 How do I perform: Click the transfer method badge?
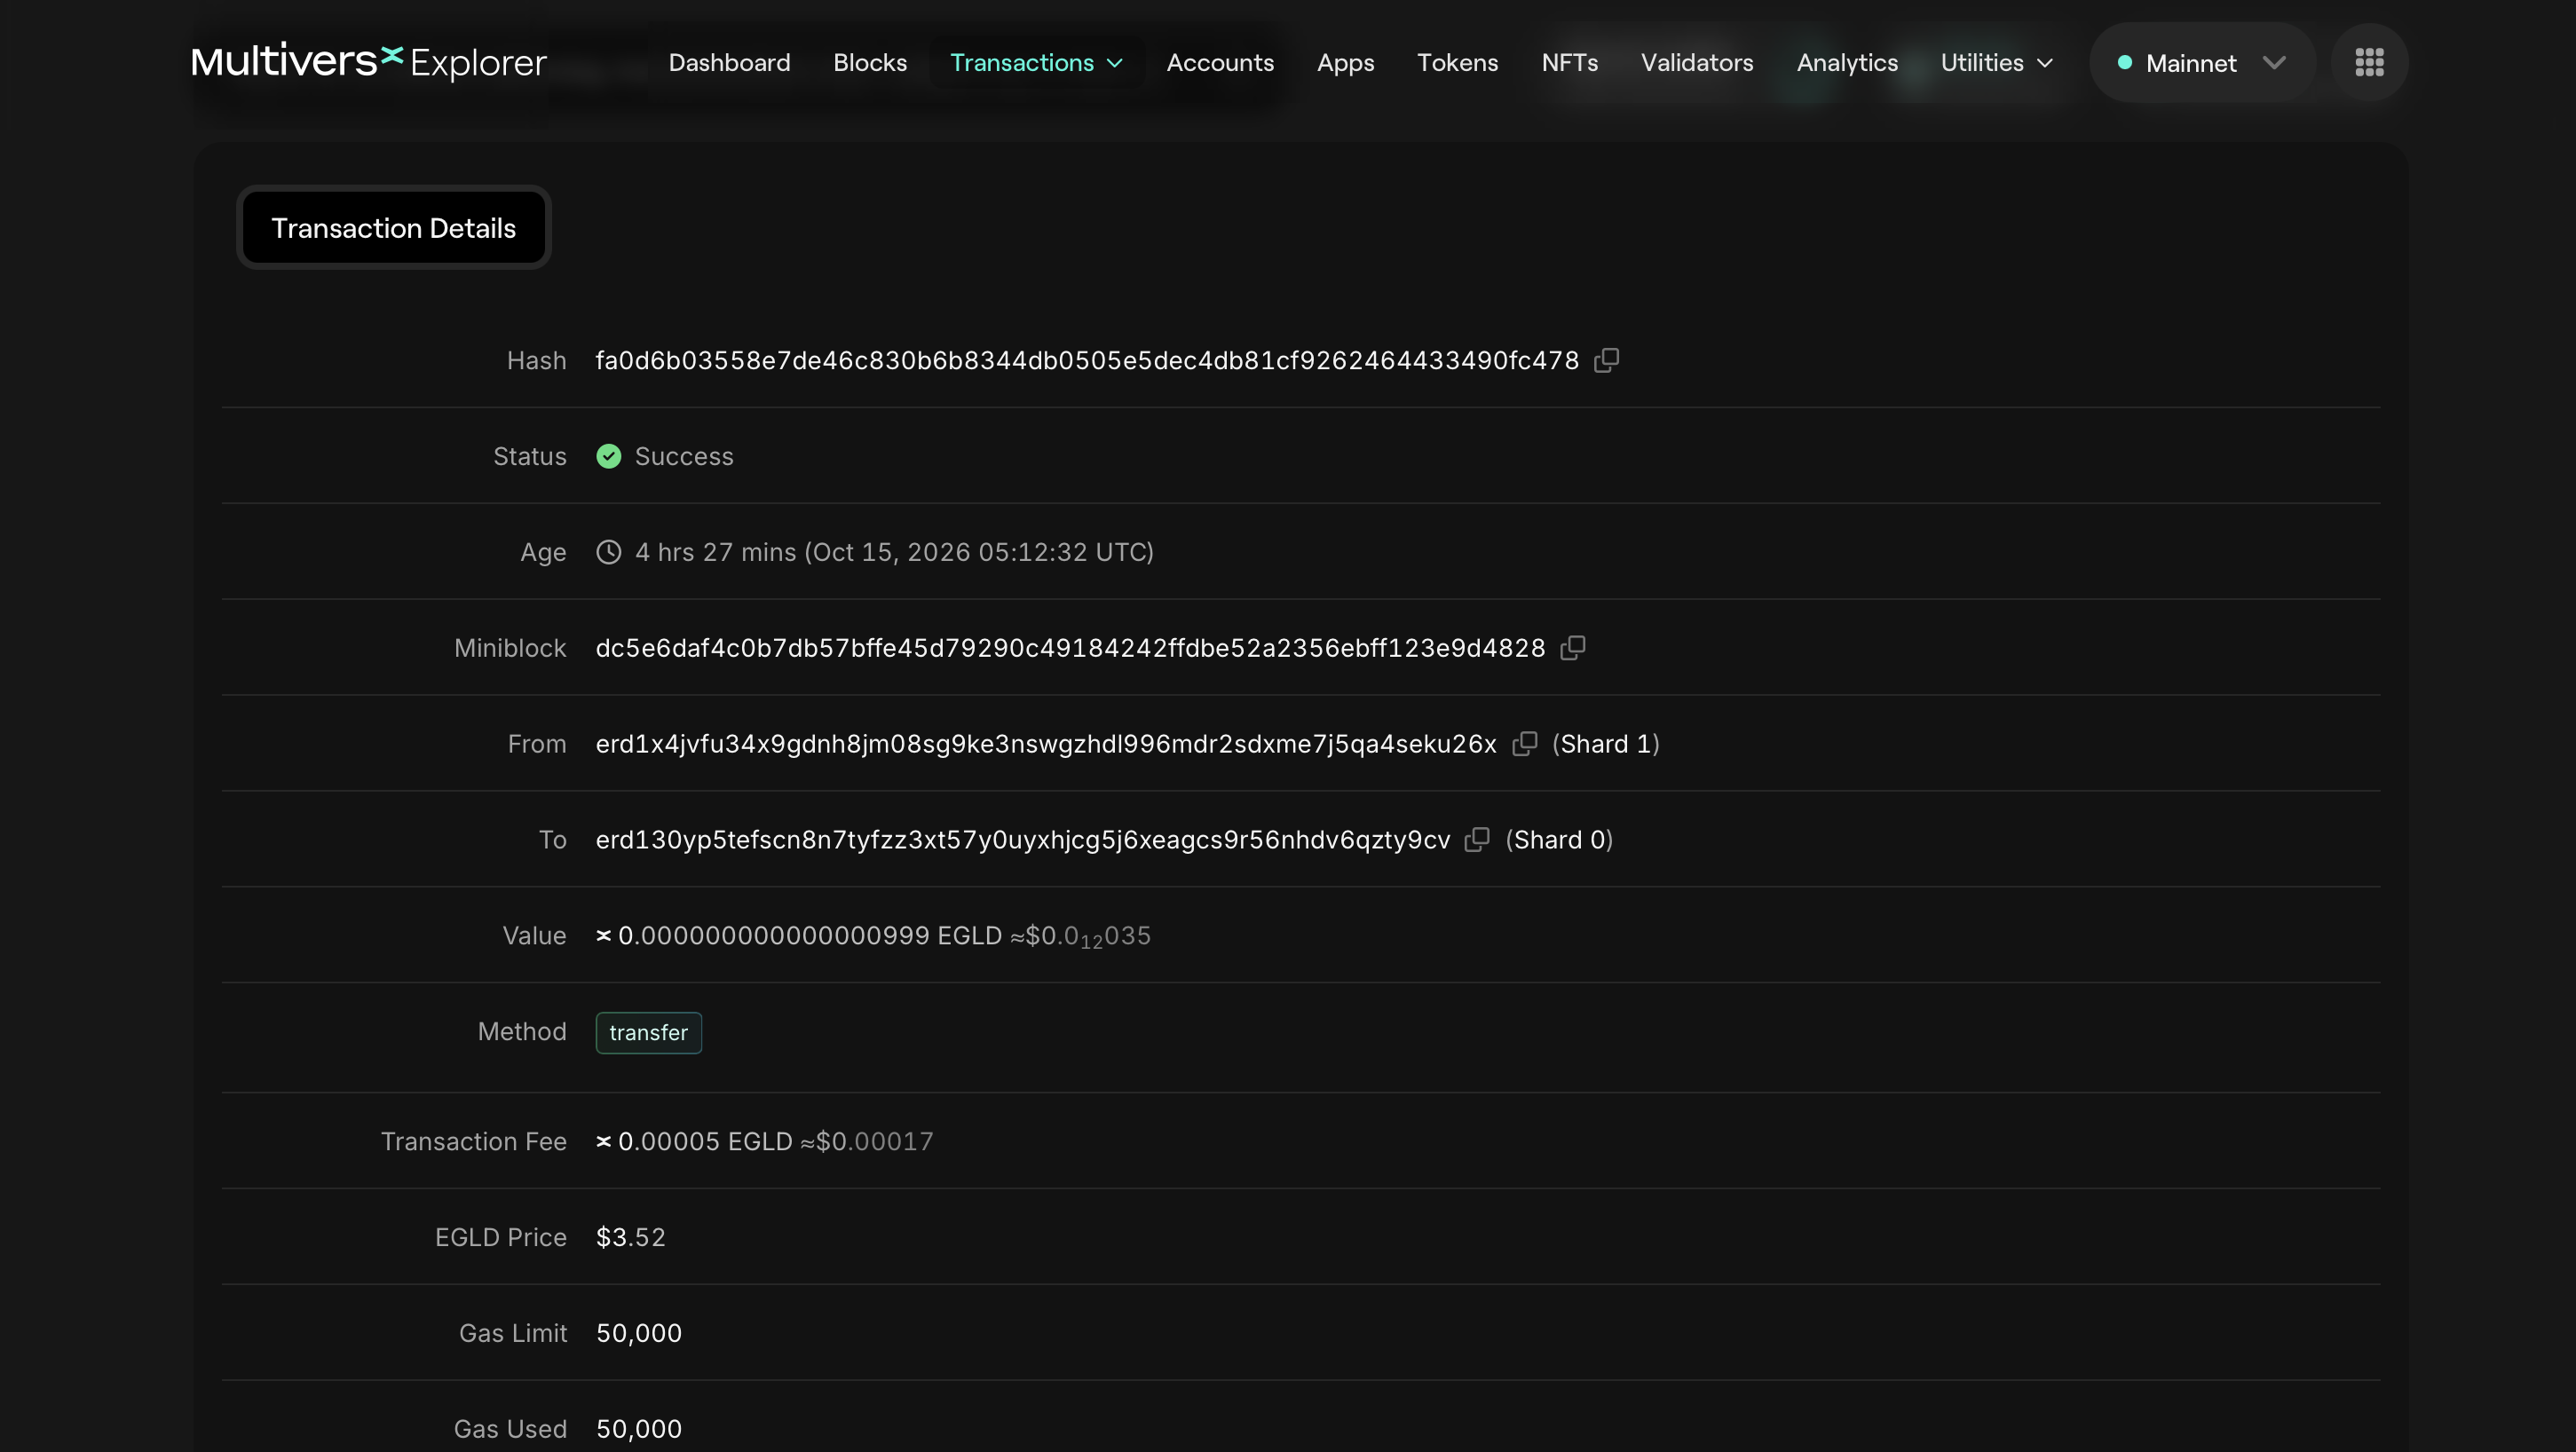pyautogui.click(x=649, y=1033)
